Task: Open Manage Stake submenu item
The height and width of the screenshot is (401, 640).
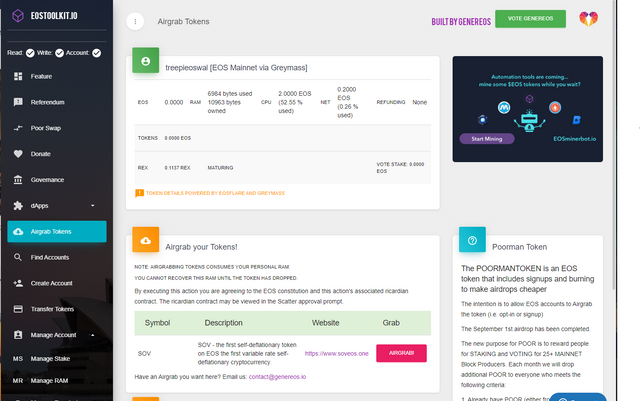Action: [57, 359]
